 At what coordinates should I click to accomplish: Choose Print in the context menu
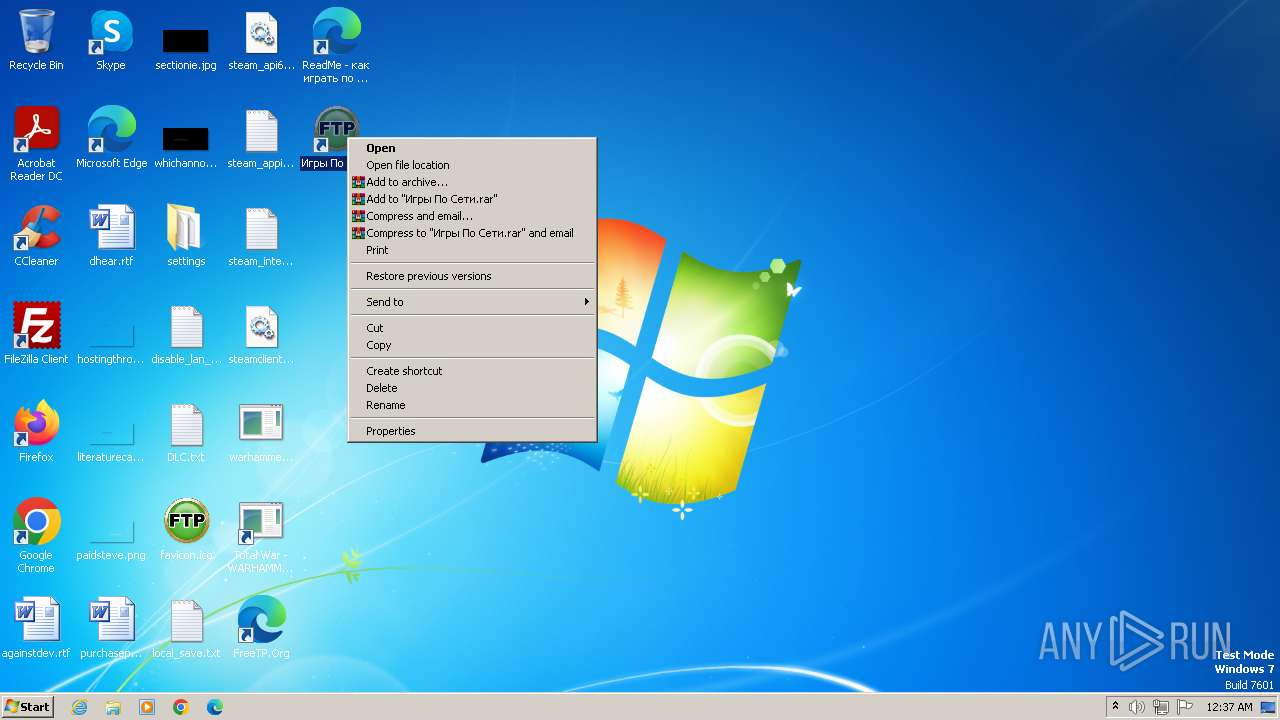click(x=471, y=250)
